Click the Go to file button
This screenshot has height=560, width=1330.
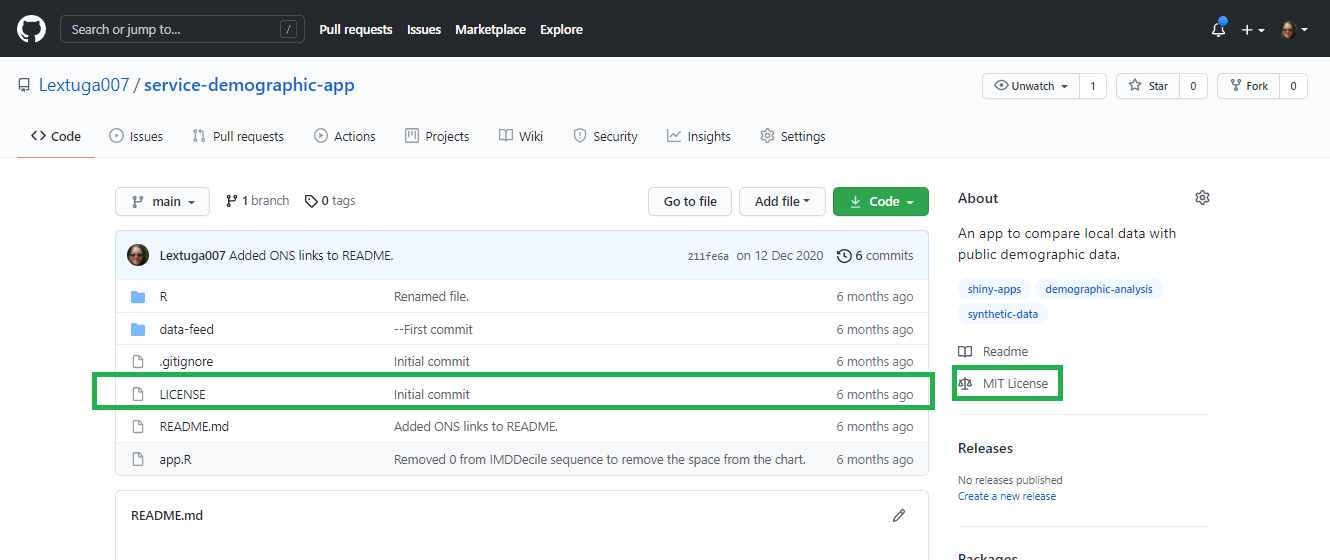(x=690, y=201)
